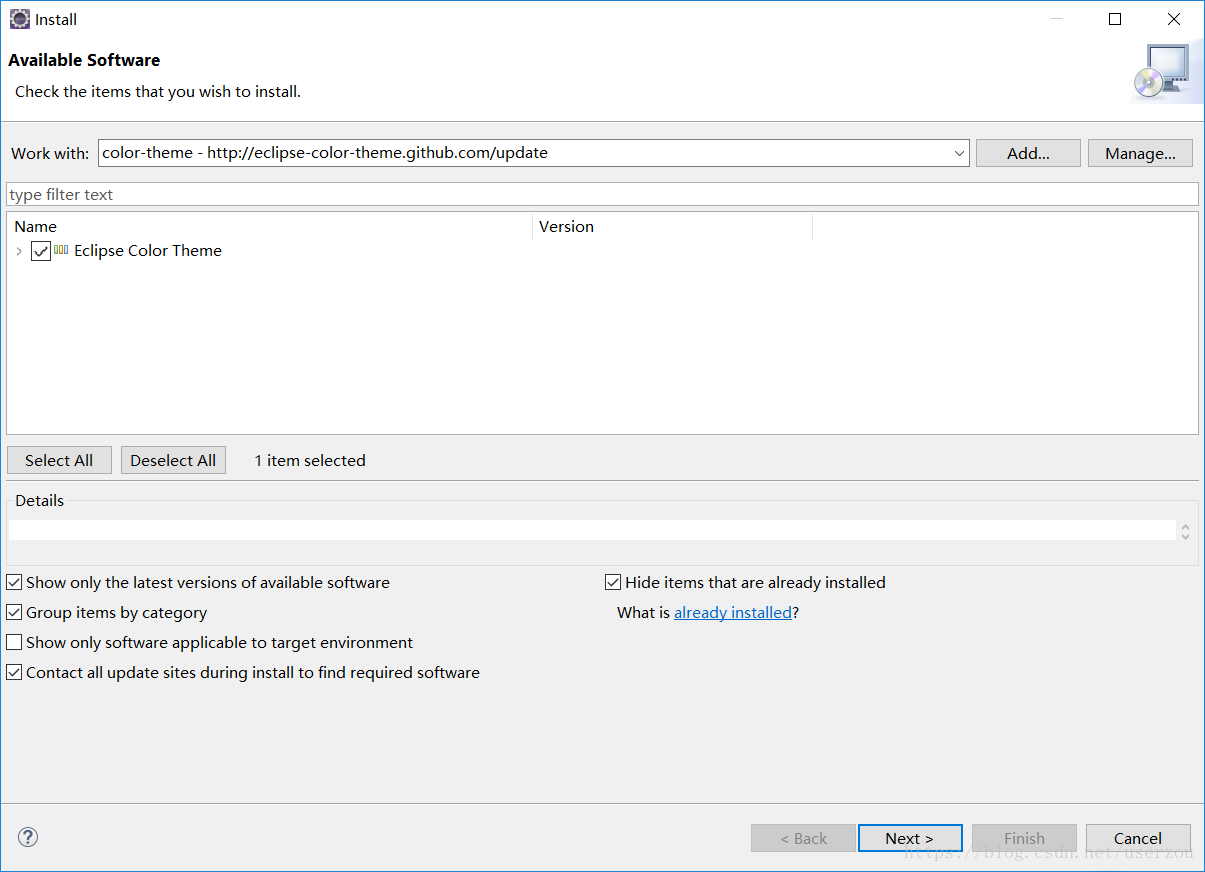The width and height of the screenshot is (1205, 872).
Task: Uncheck the Eclipse Color Theme checkbox
Action: point(41,251)
